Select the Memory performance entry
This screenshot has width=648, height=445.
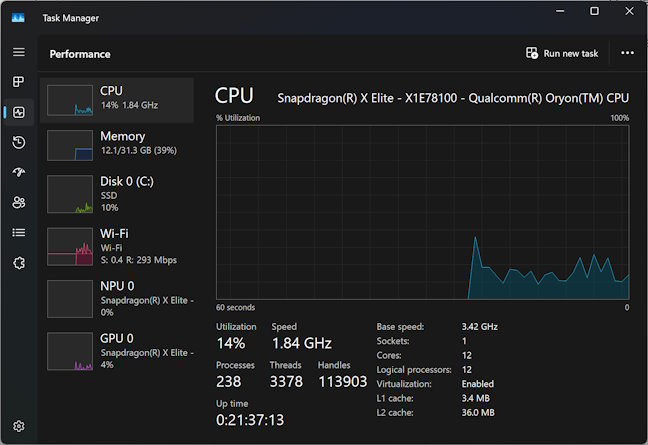pyautogui.click(x=117, y=145)
